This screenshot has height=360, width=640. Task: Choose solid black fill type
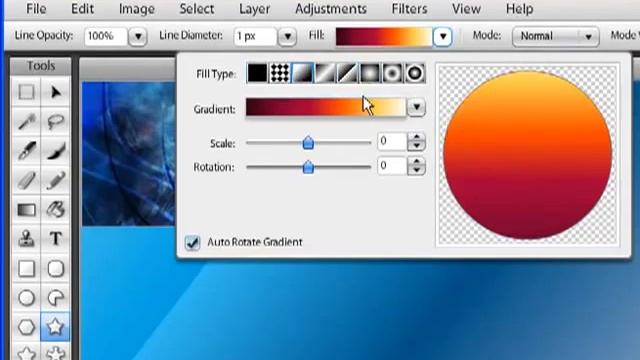[257, 73]
